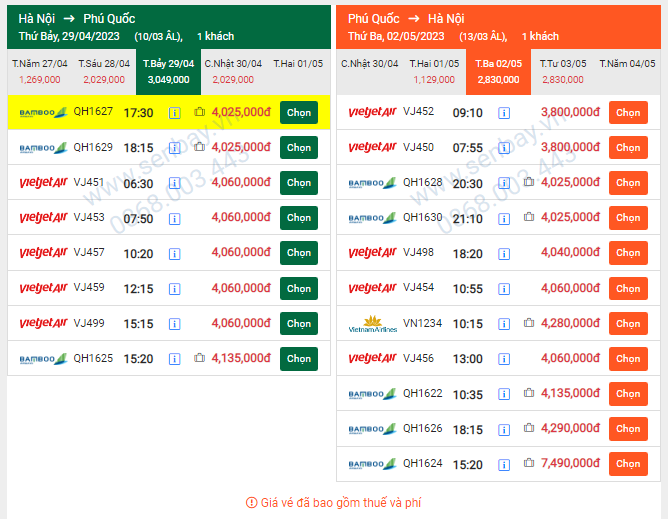
Task: Open info icon for flight VJ457
Action: click(x=174, y=254)
